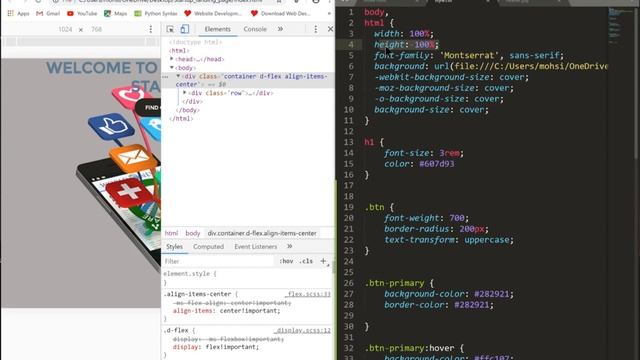Click the ellipsis actions beside selected node
This screenshot has width=640, height=360.
point(165,76)
